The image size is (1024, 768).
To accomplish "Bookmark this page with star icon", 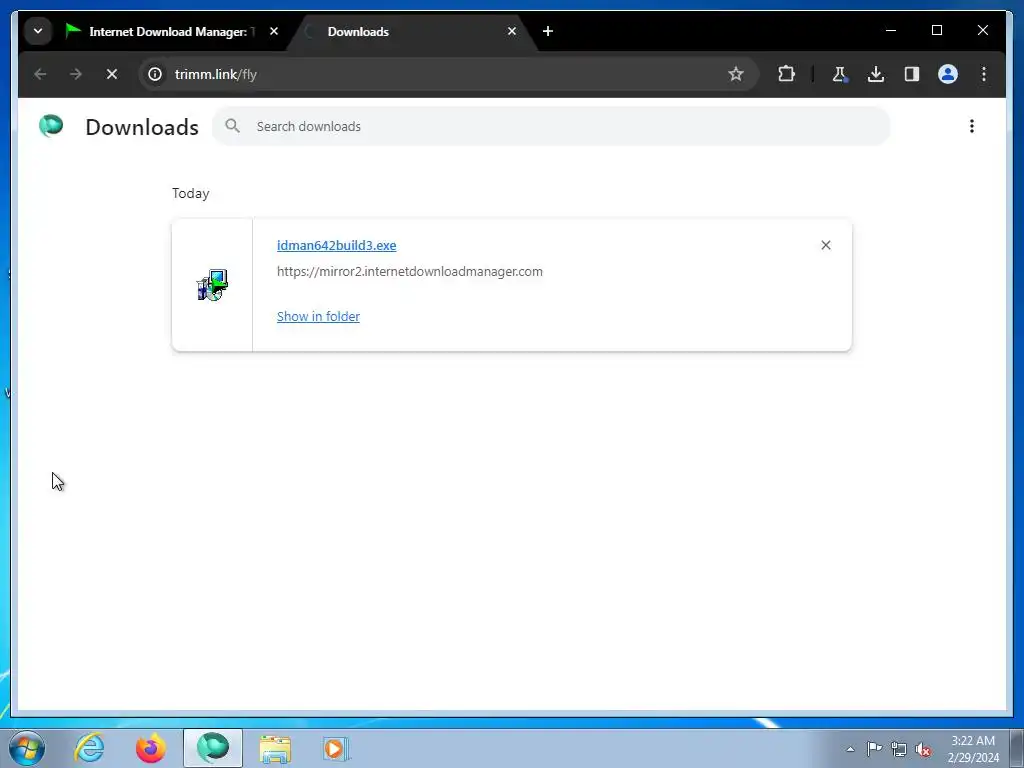I will [736, 74].
